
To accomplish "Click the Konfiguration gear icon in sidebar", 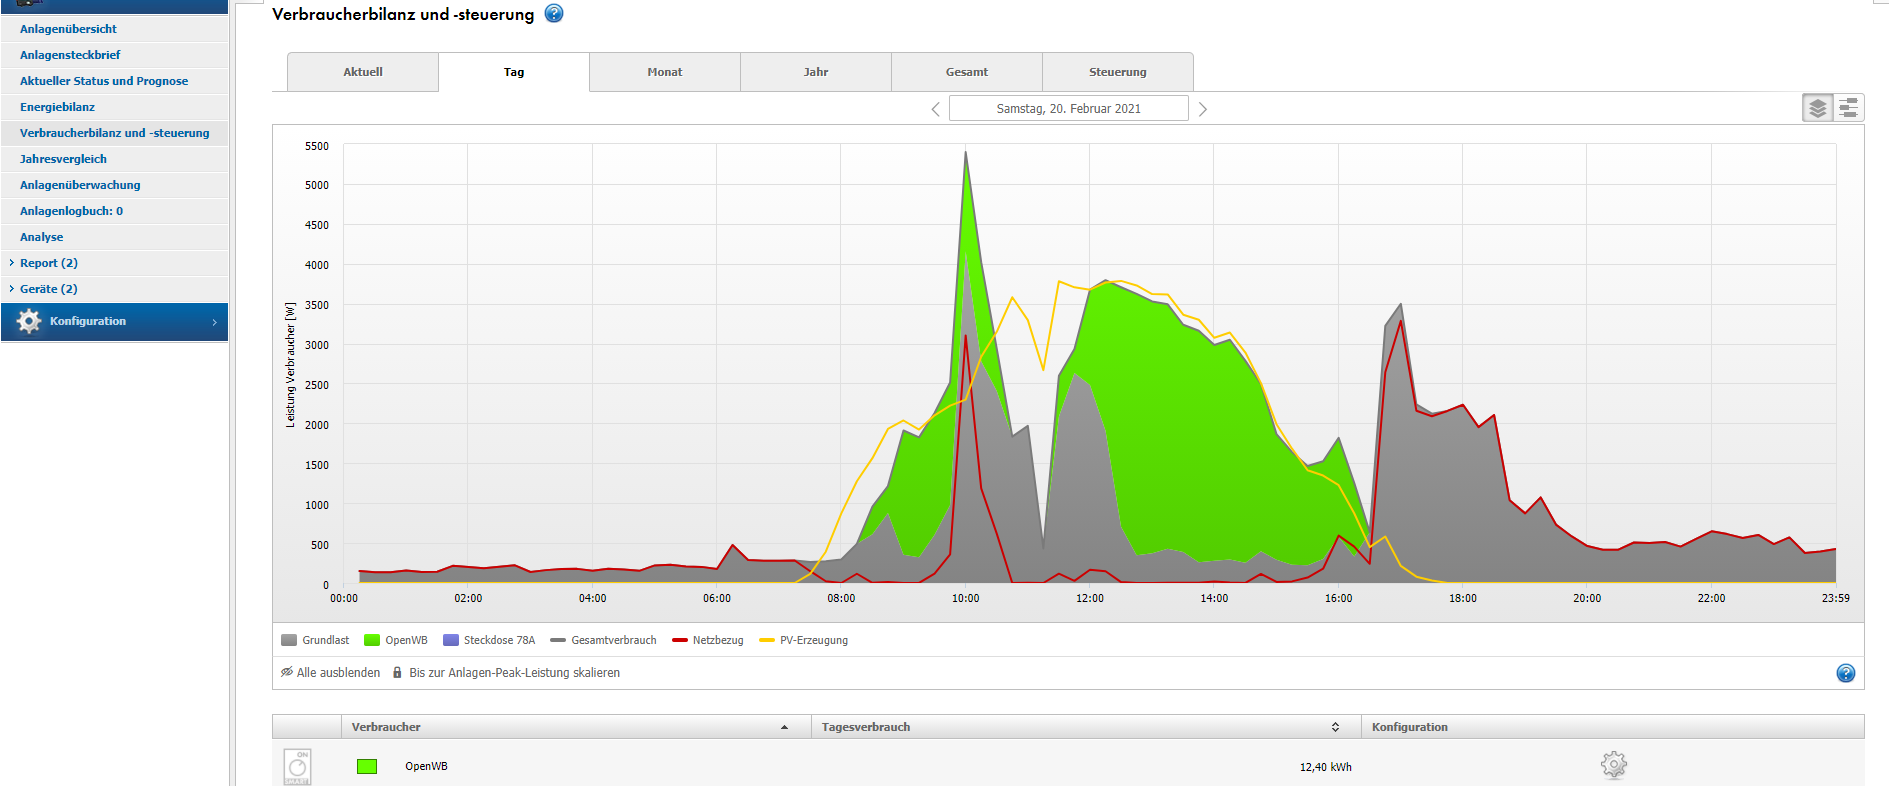I will 29,321.
